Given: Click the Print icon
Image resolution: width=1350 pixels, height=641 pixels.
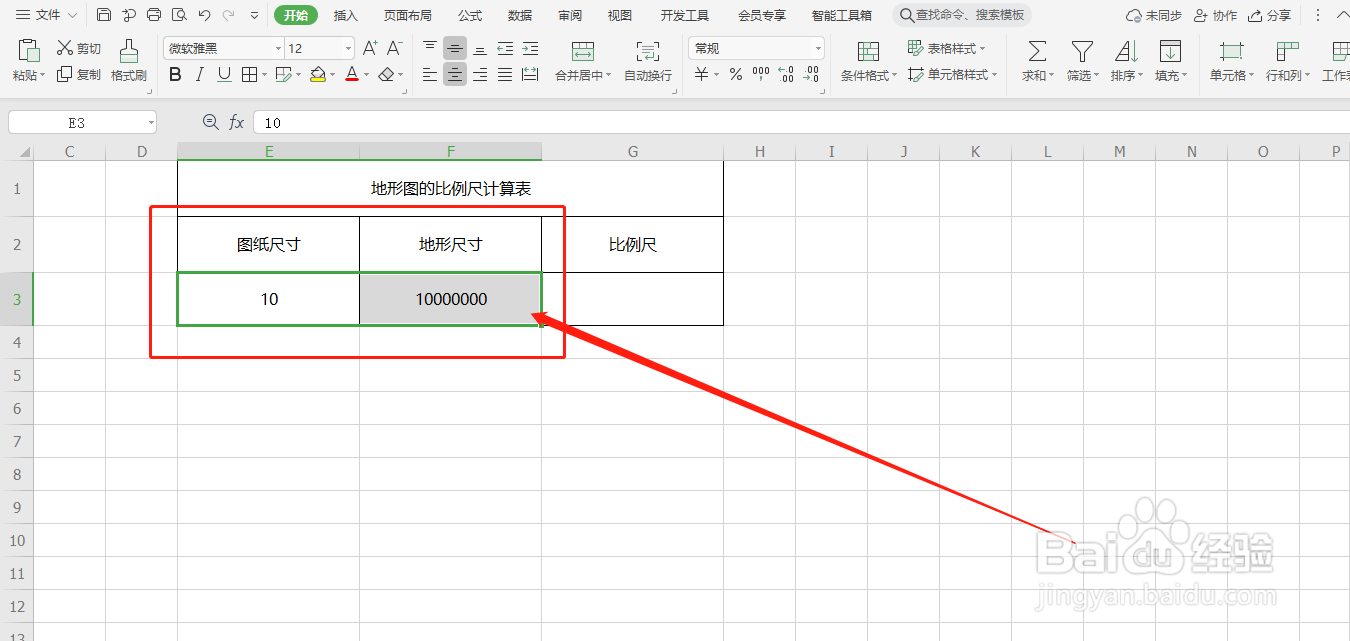Looking at the screenshot, I should [x=154, y=15].
